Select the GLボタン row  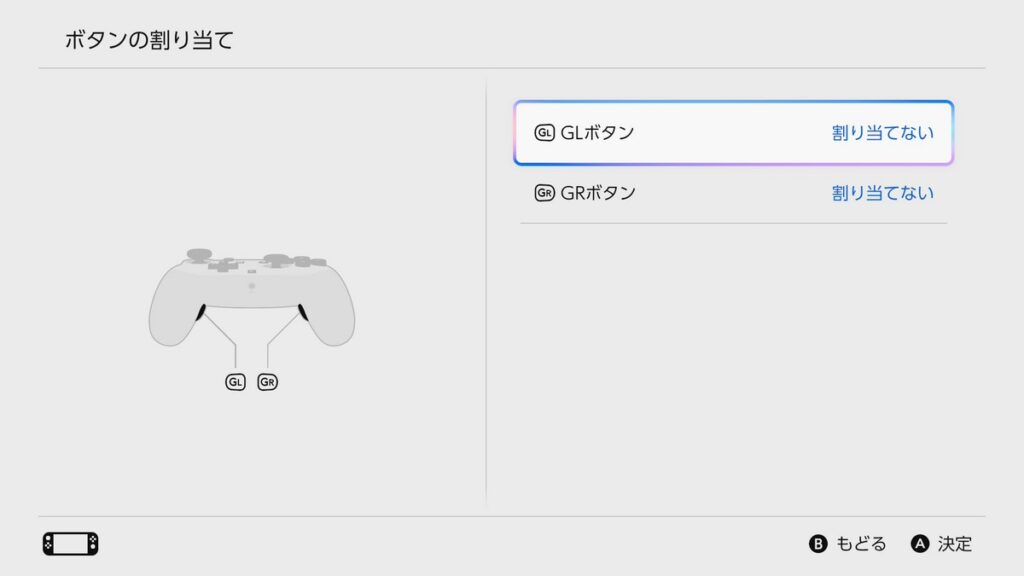tap(733, 133)
